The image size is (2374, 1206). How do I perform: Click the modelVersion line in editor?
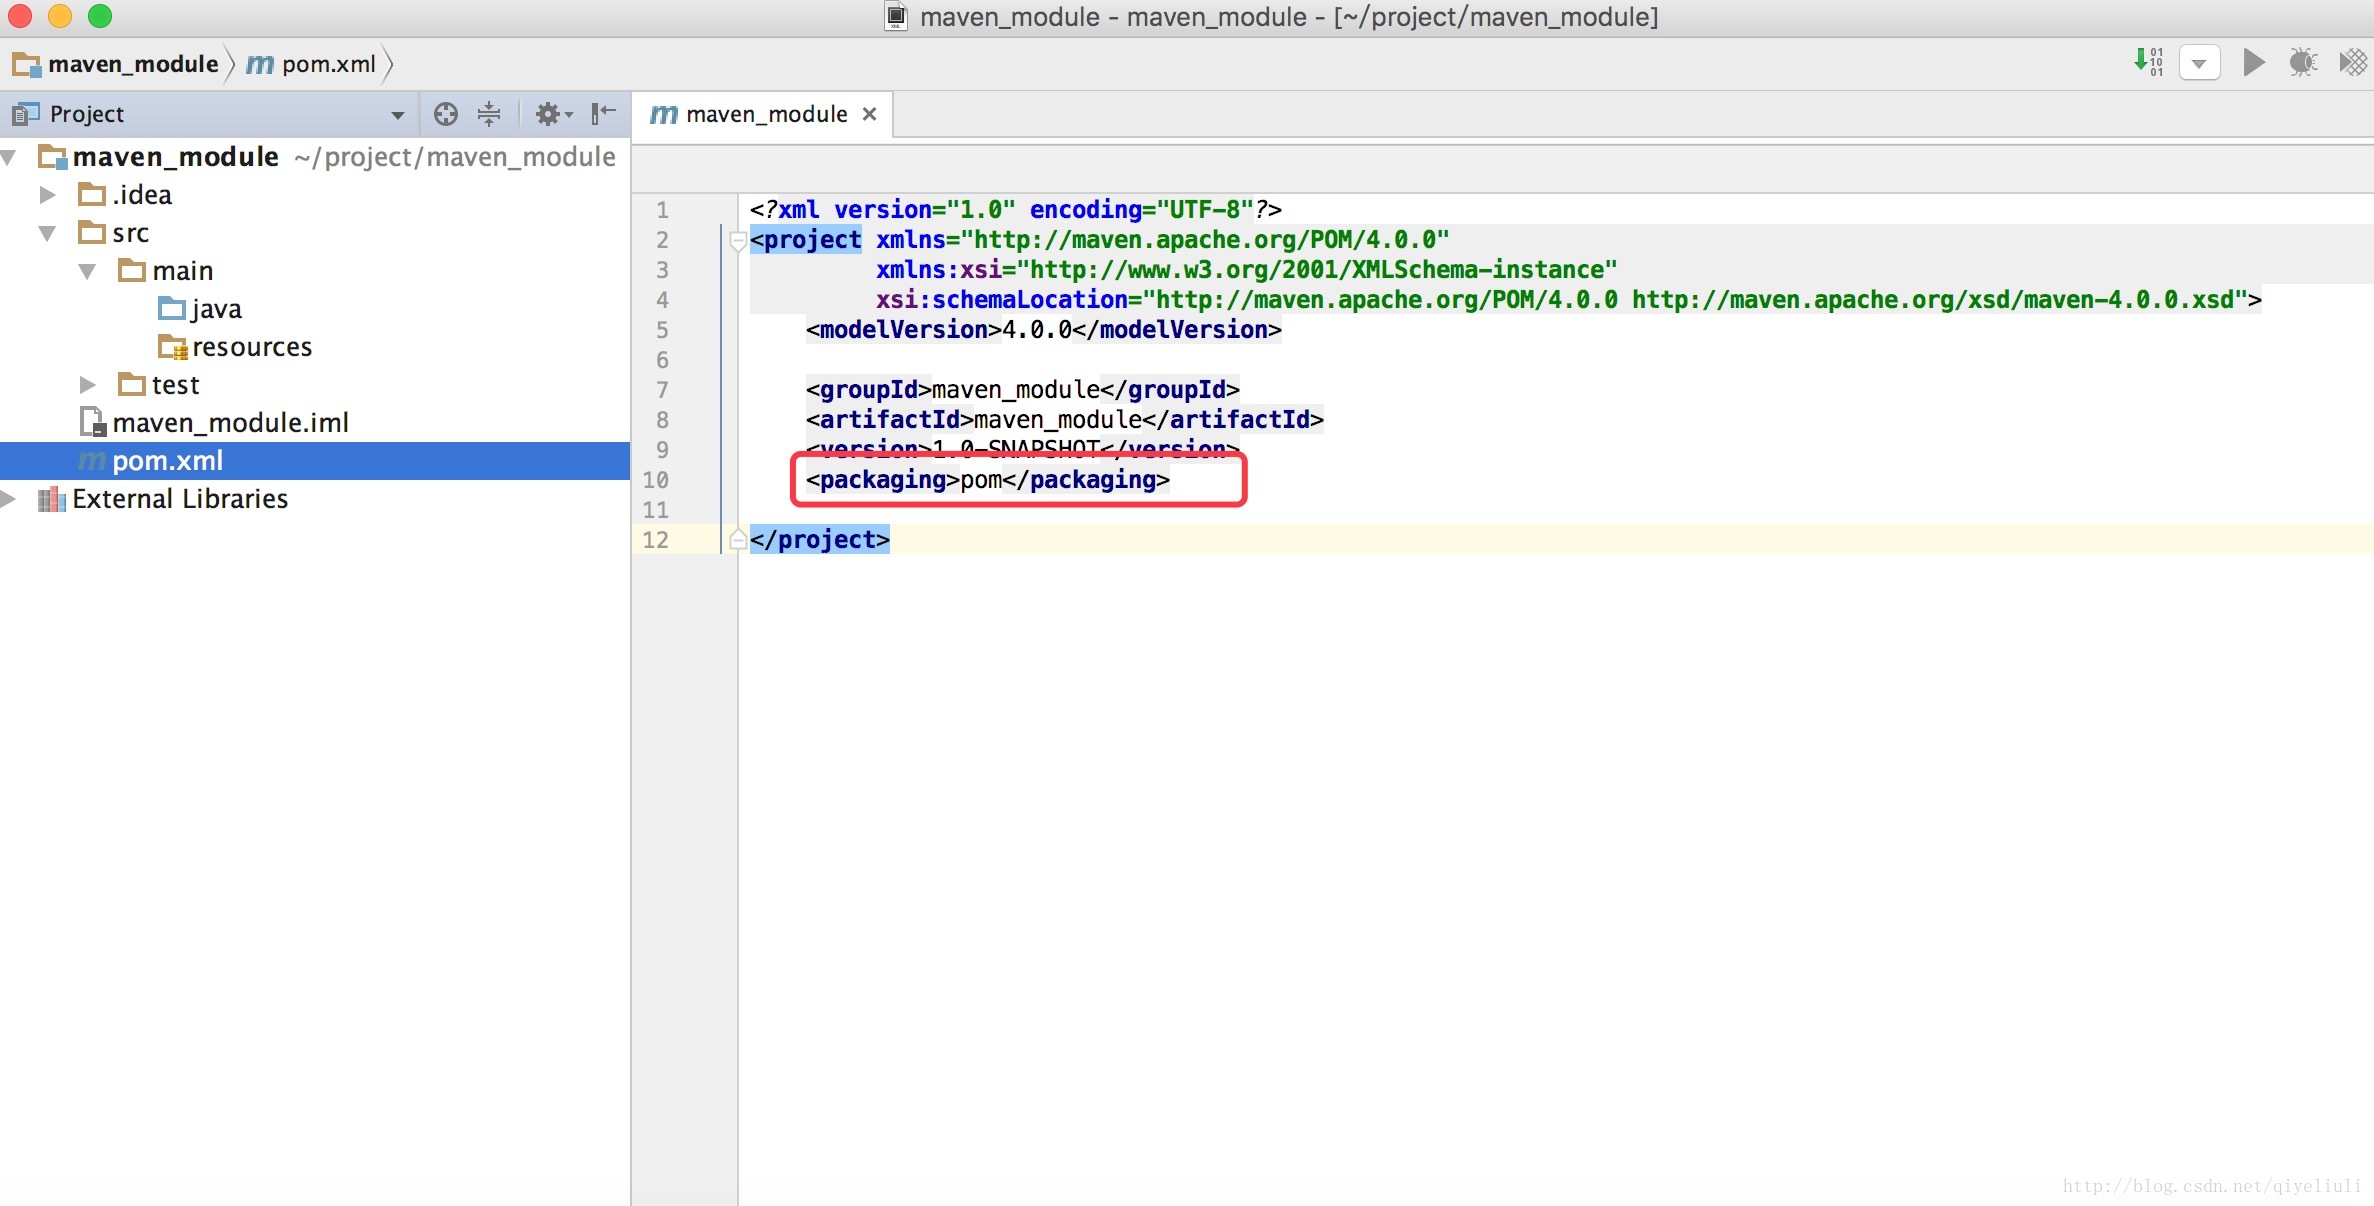(1043, 330)
